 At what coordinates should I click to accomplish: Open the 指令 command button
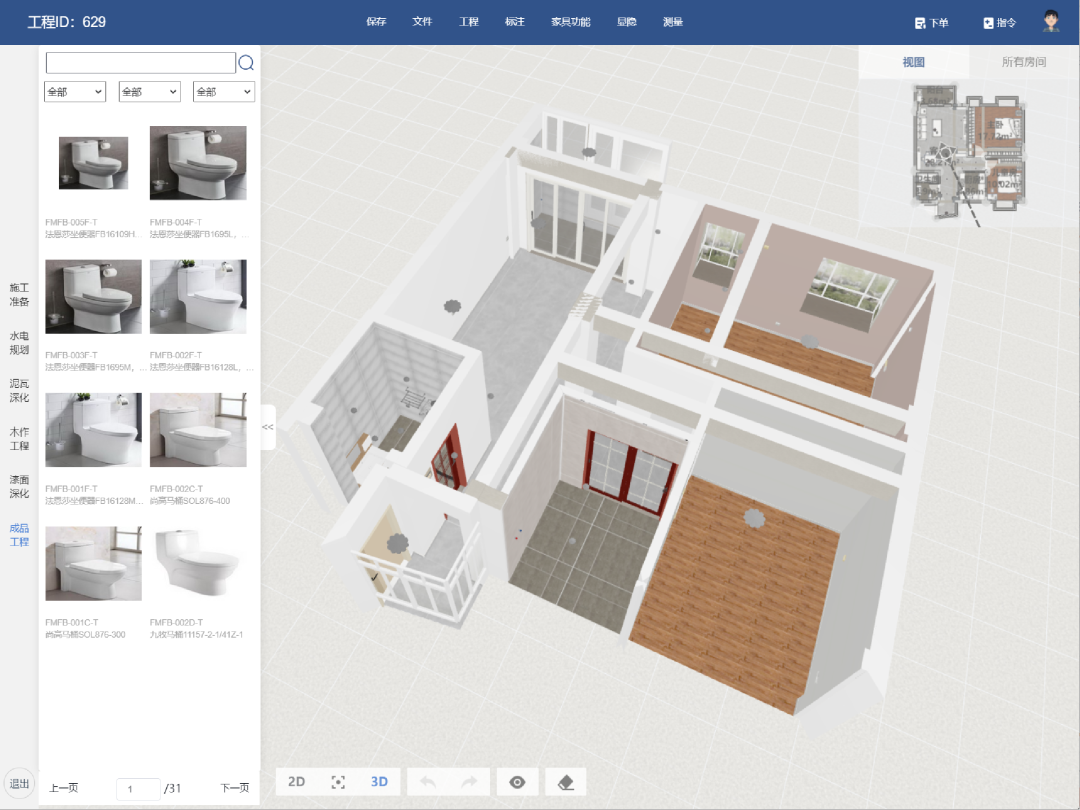pyautogui.click(x=999, y=23)
